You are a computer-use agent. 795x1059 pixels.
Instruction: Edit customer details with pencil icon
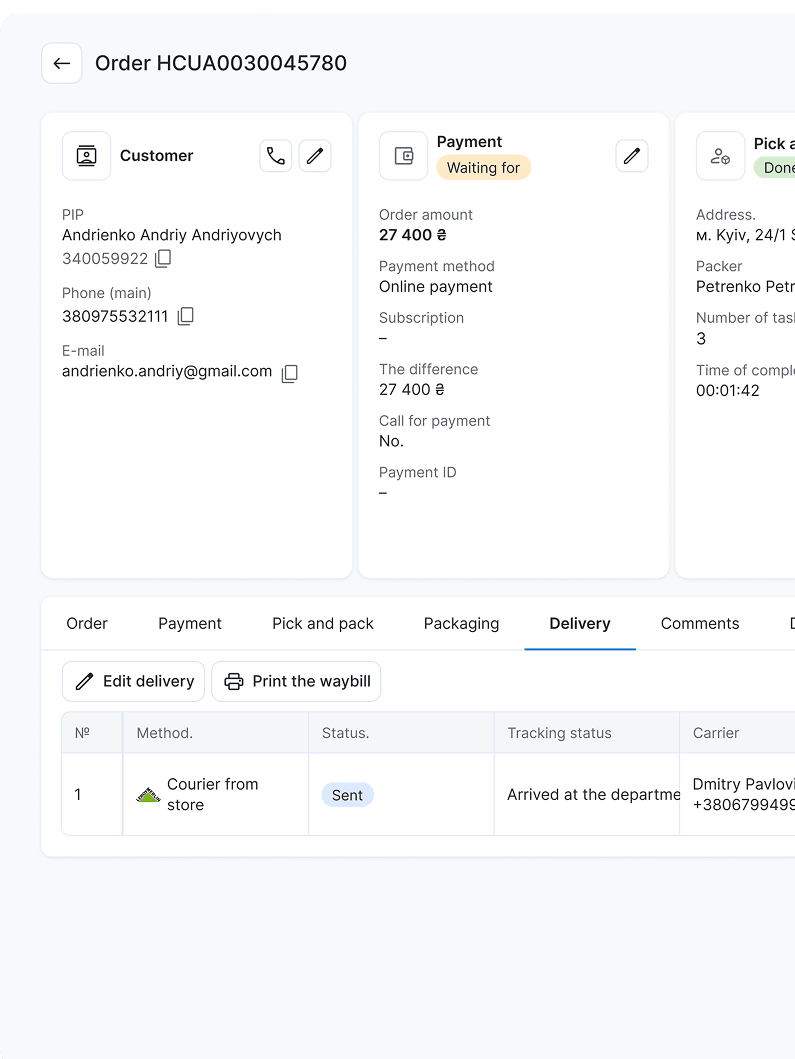(x=315, y=156)
